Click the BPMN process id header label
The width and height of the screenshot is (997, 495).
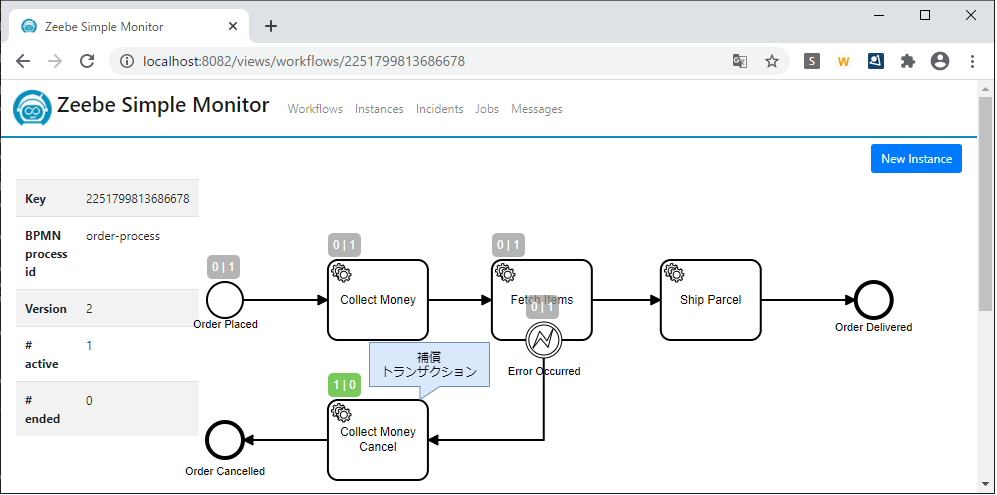pos(46,254)
